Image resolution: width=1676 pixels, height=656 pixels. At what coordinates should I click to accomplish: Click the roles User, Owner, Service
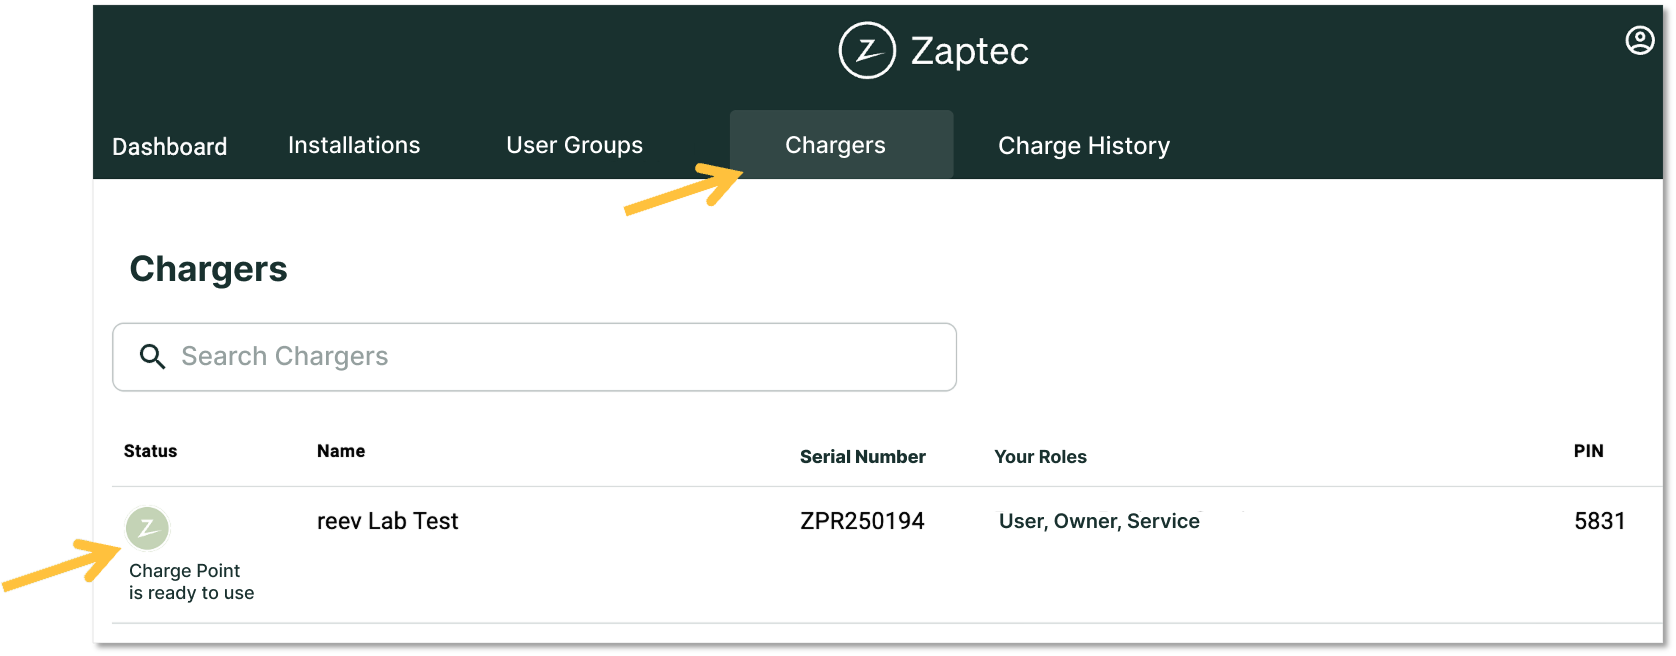pos(1099,521)
